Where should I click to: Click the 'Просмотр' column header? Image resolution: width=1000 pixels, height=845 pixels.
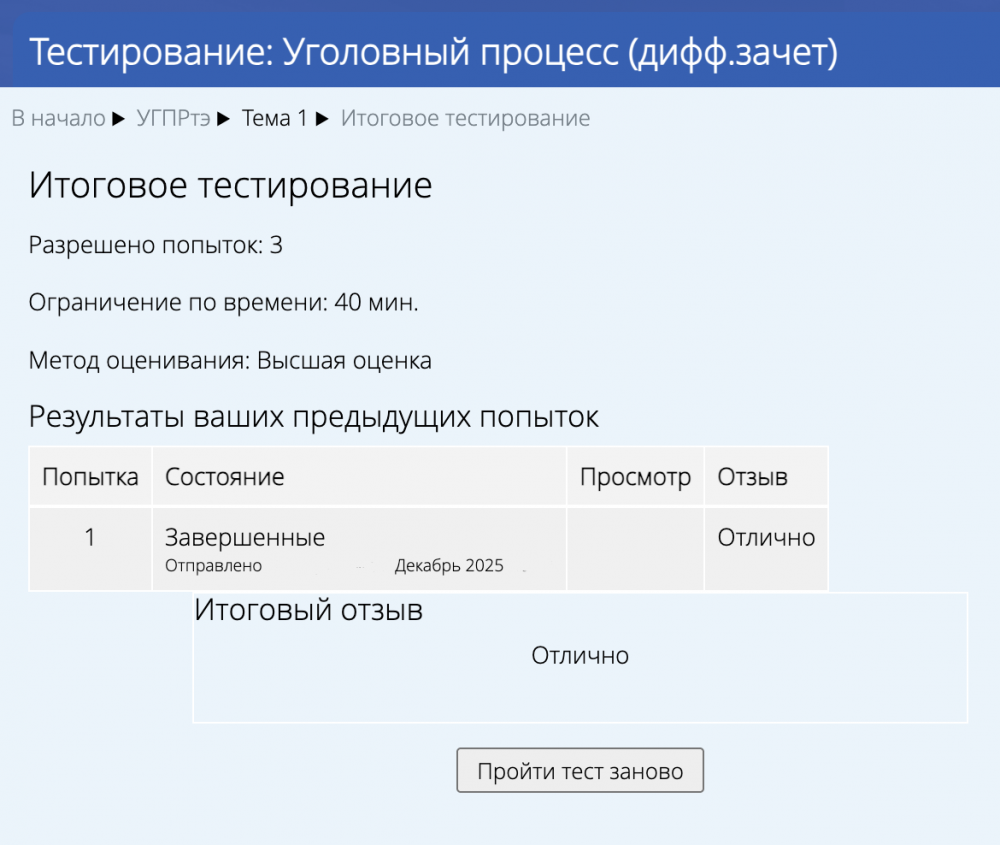pyautogui.click(x=635, y=477)
